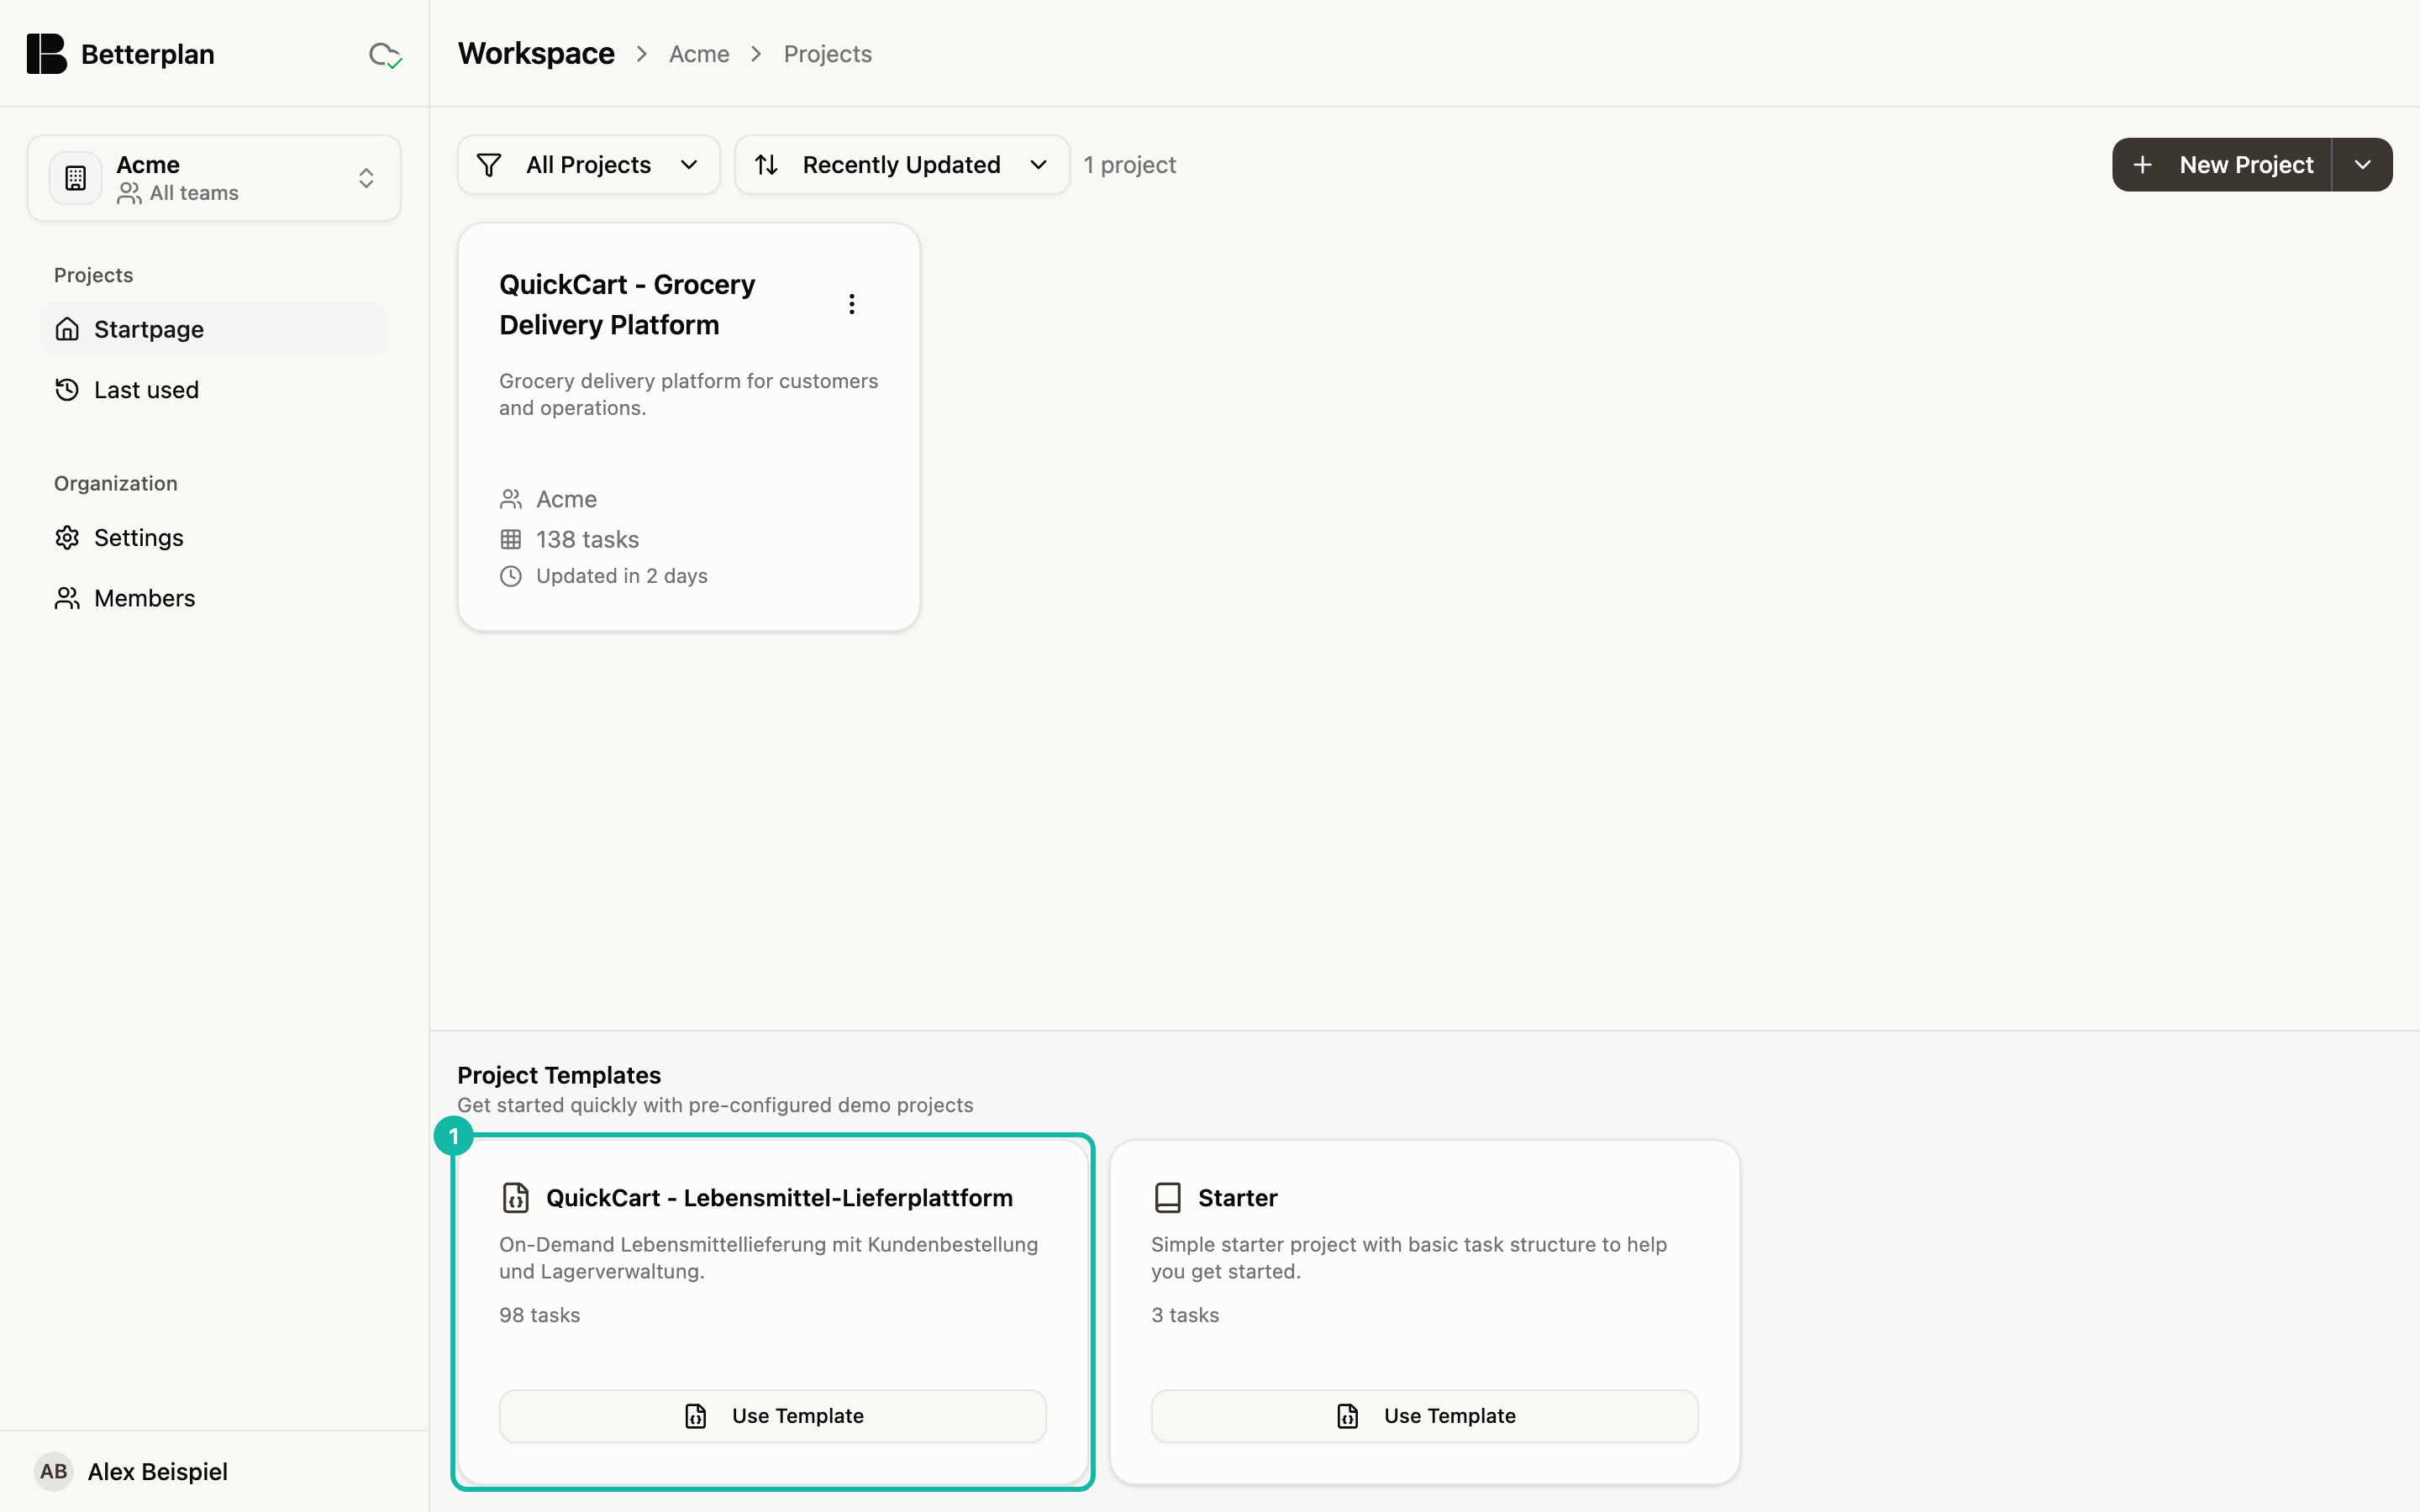Click the Updated in 2 days clock icon
2420x1512 pixels.
pos(511,576)
